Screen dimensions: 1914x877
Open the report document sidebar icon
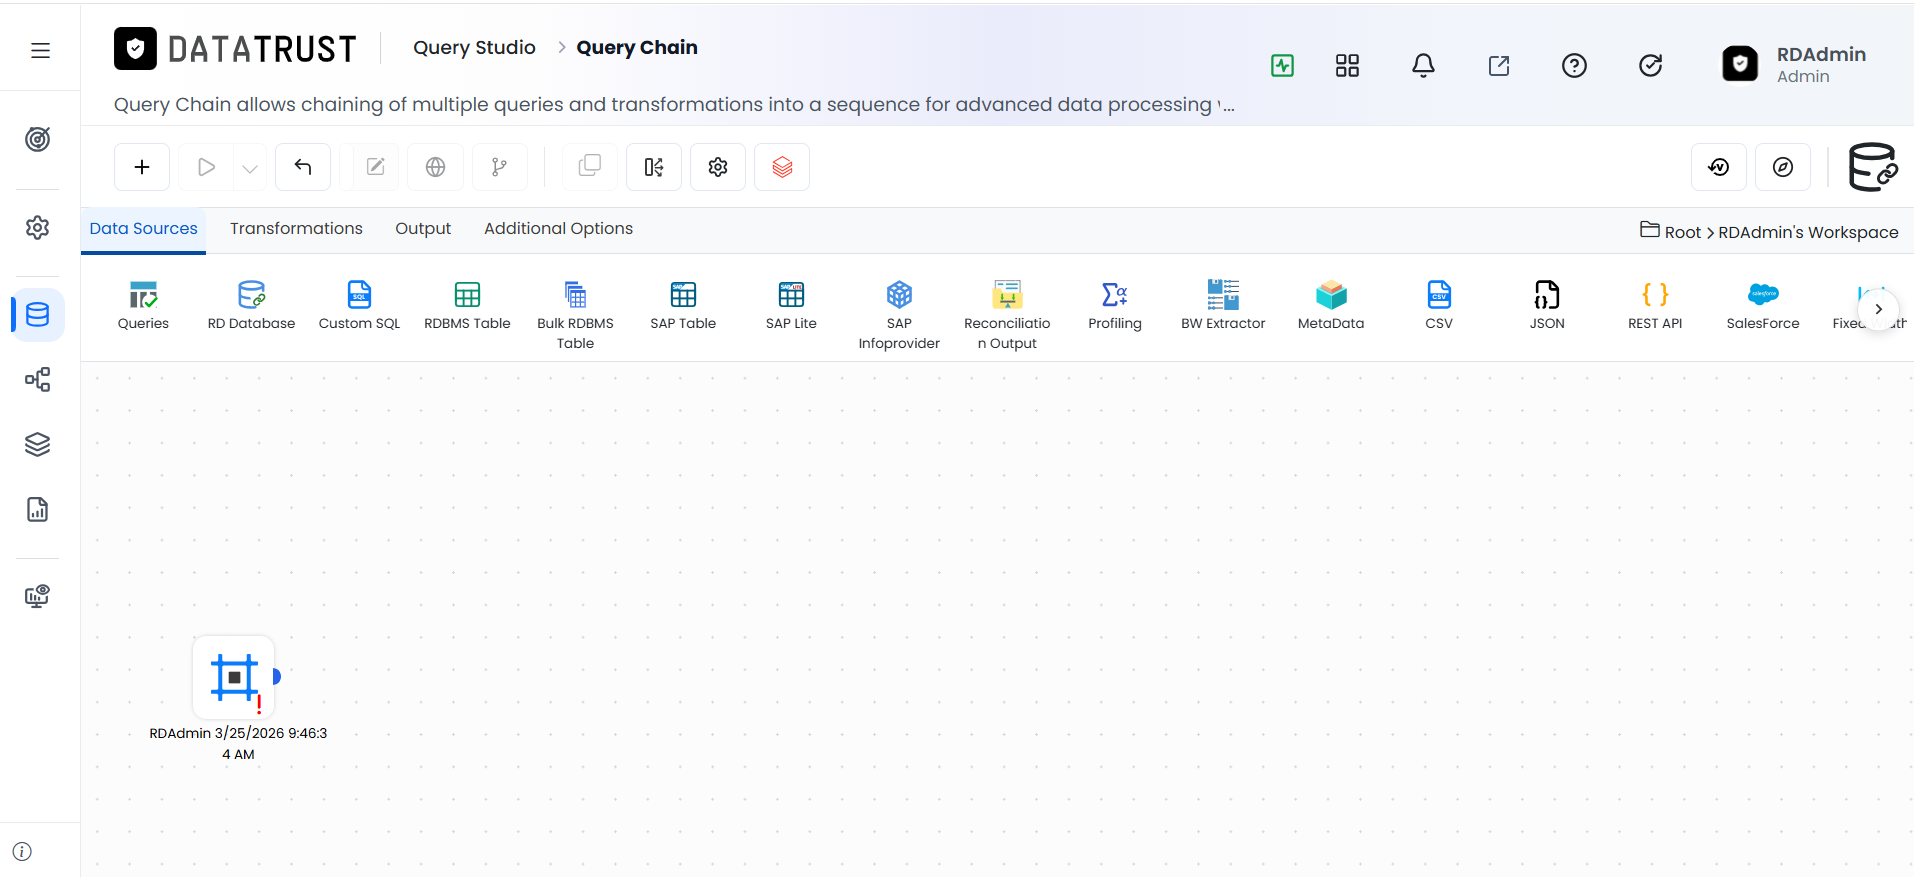point(38,509)
